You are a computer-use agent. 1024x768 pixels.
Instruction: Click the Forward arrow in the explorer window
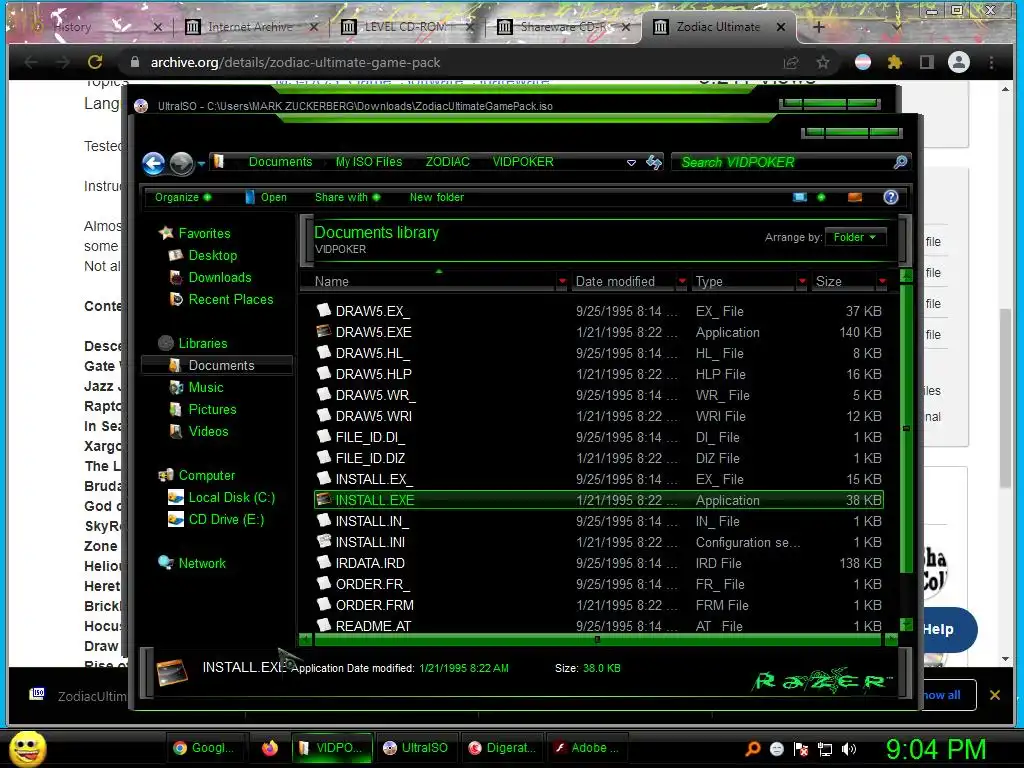[182, 163]
